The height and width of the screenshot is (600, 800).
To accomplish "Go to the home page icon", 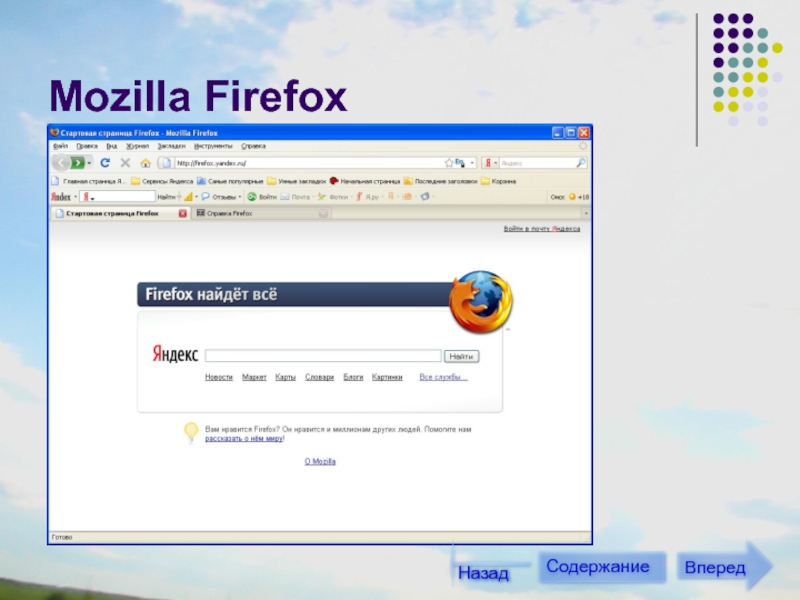I will 145,163.
